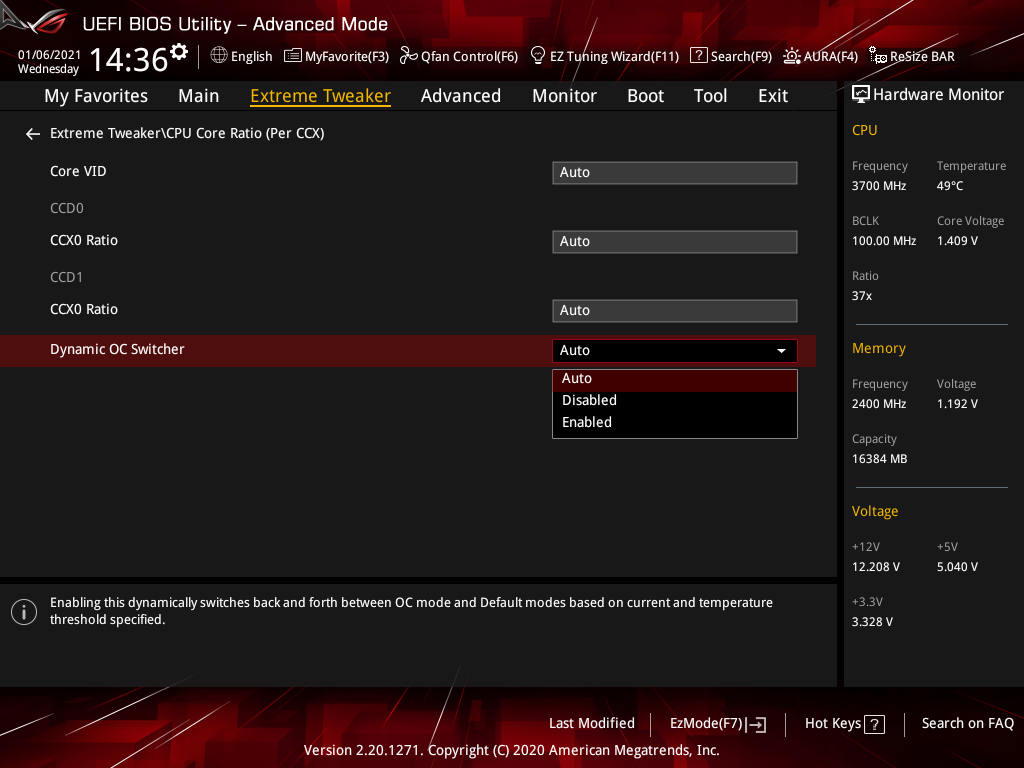Click the CPU frequency value 3700 MHz
This screenshot has height=768, width=1024.
(x=878, y=186)
